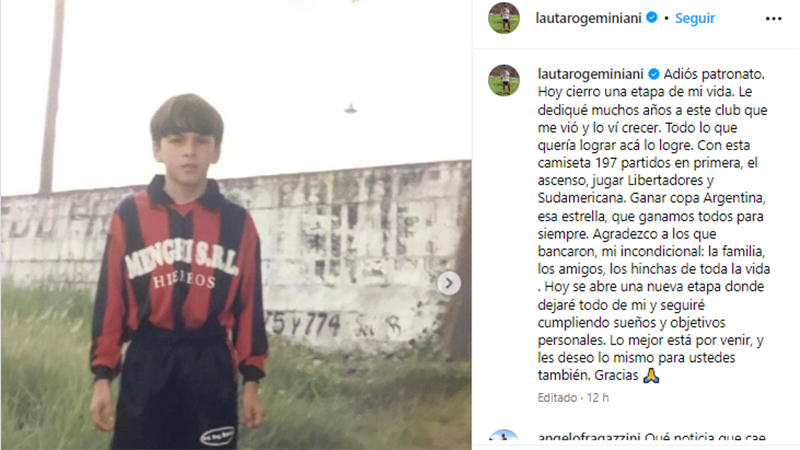Open the lautarogeminiani username in the caption

click(590, 74)
